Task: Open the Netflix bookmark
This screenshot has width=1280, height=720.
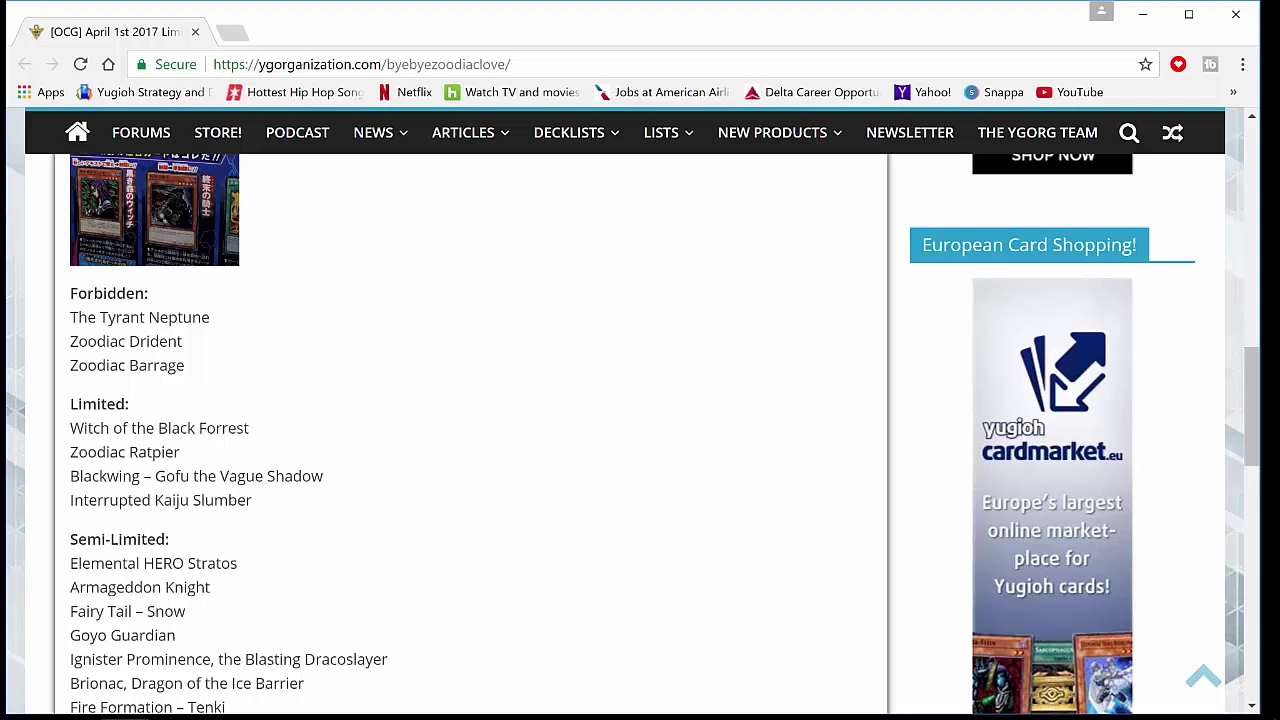Action: 404,92
